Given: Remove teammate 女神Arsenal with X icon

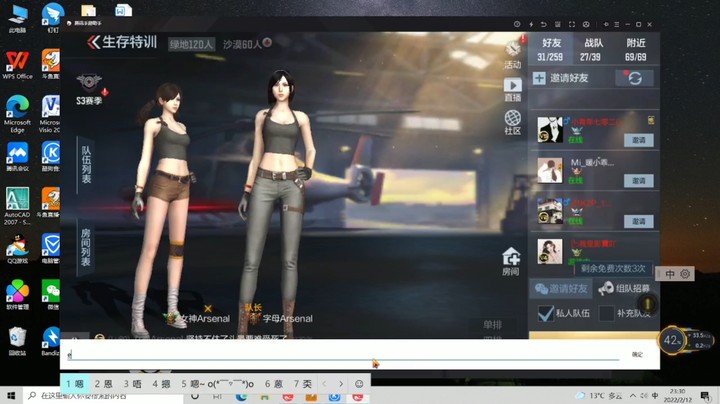Looking at the screenshot, I should pos(208,309).
